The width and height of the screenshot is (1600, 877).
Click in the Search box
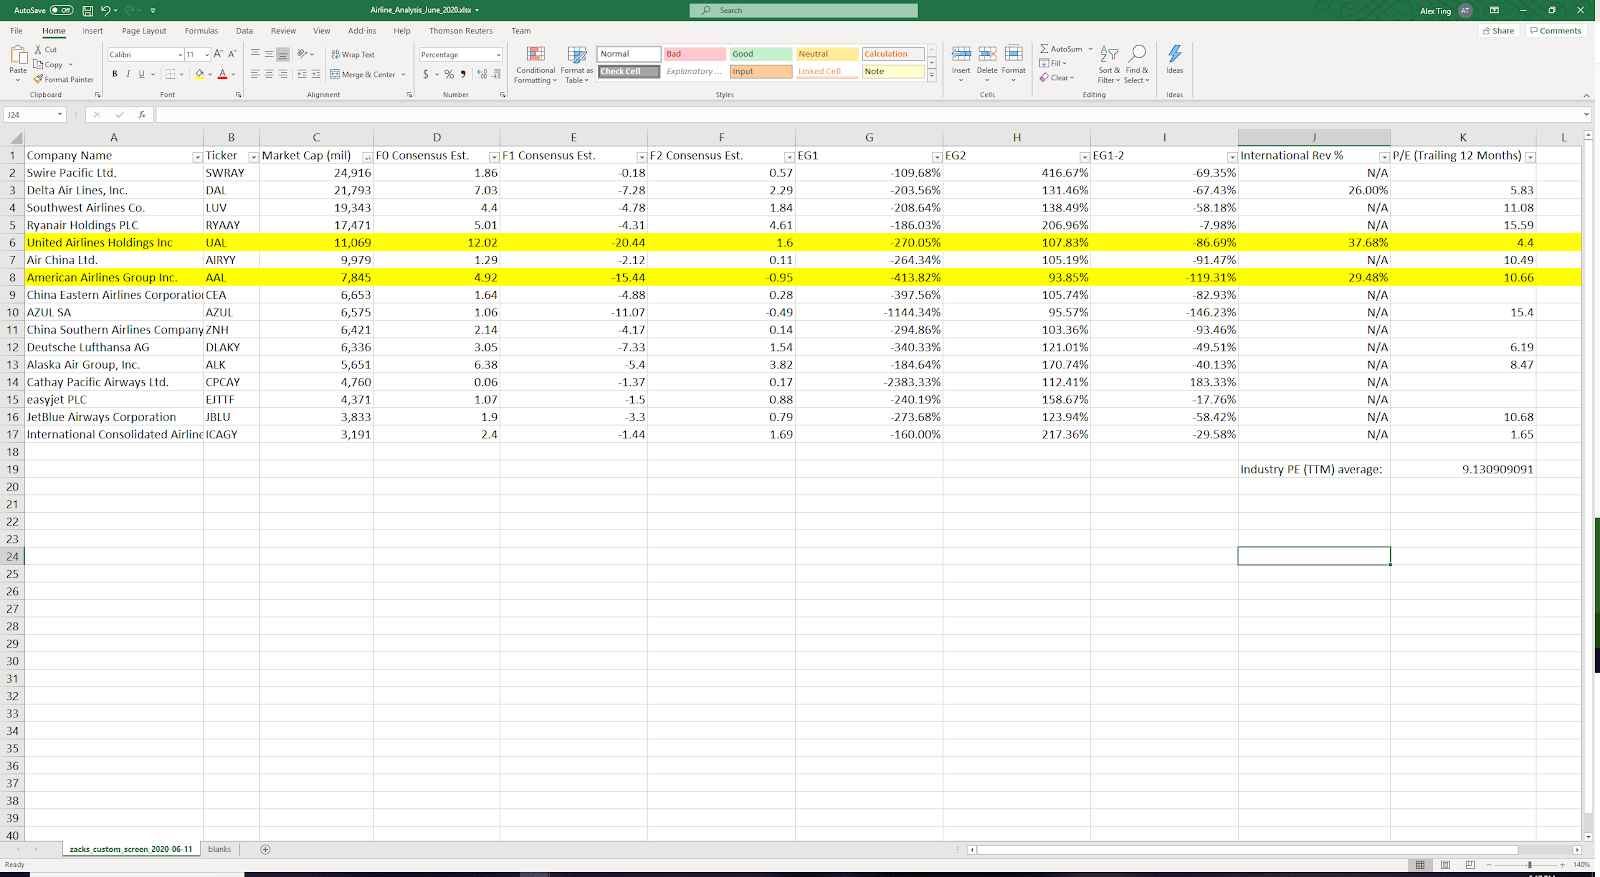[x=803, y=10]
